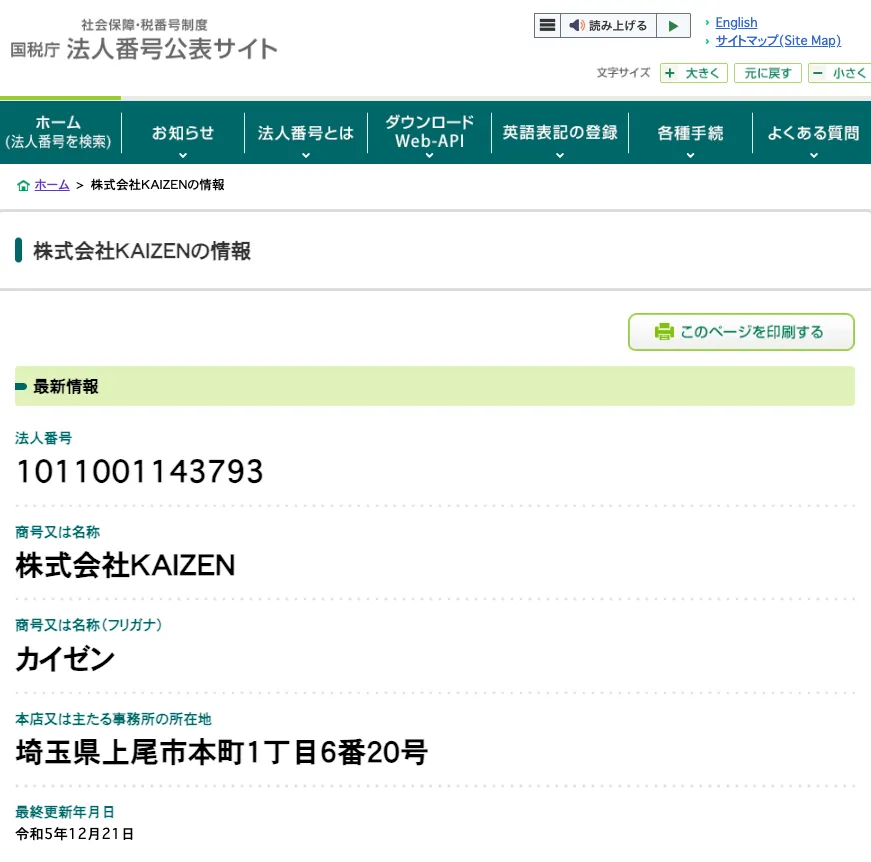This screenshot has width=871, height=862.
Task: Go to ホーム (法人番号を検索) menu
Action: click(59, 132)
